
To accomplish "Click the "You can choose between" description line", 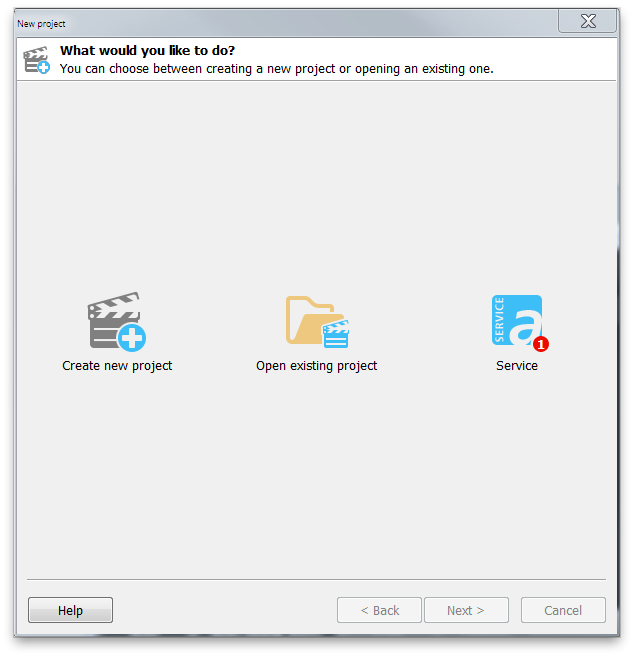I will click(277, 69).
